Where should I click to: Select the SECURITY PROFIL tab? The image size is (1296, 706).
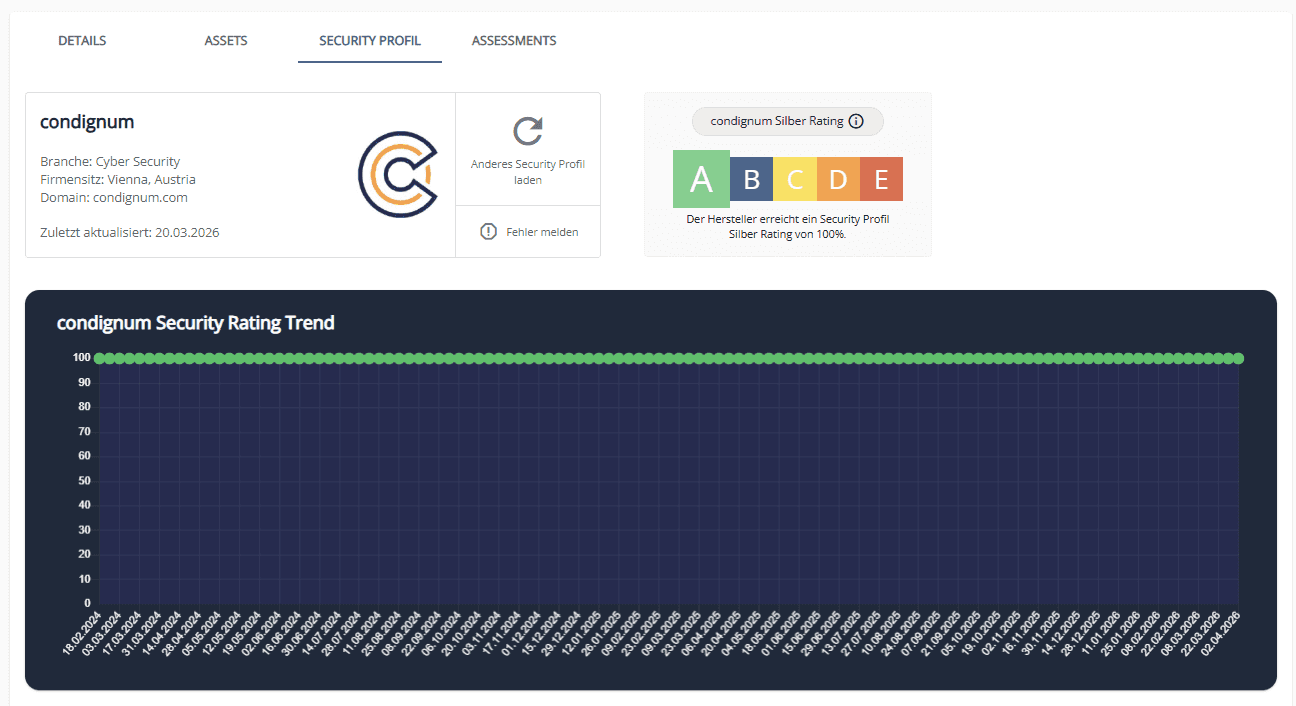(x=369, y=40)
